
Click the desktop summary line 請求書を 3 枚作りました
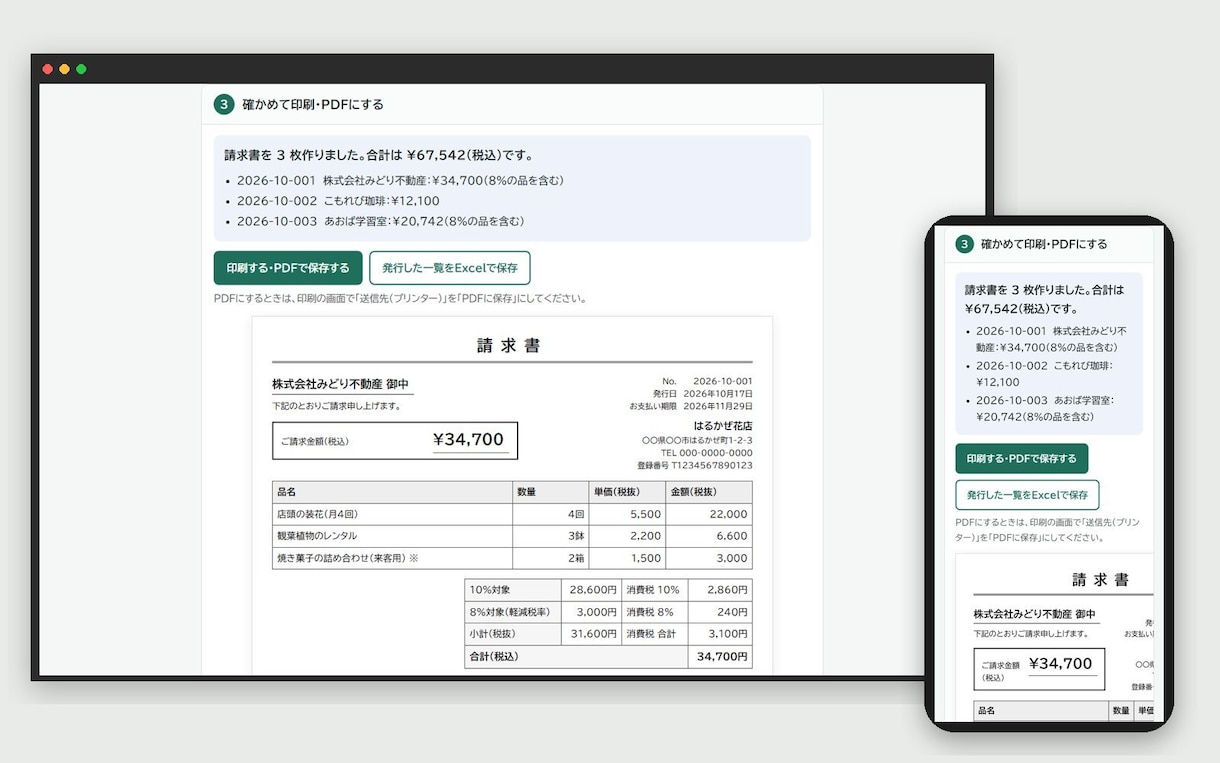[379, 155]
